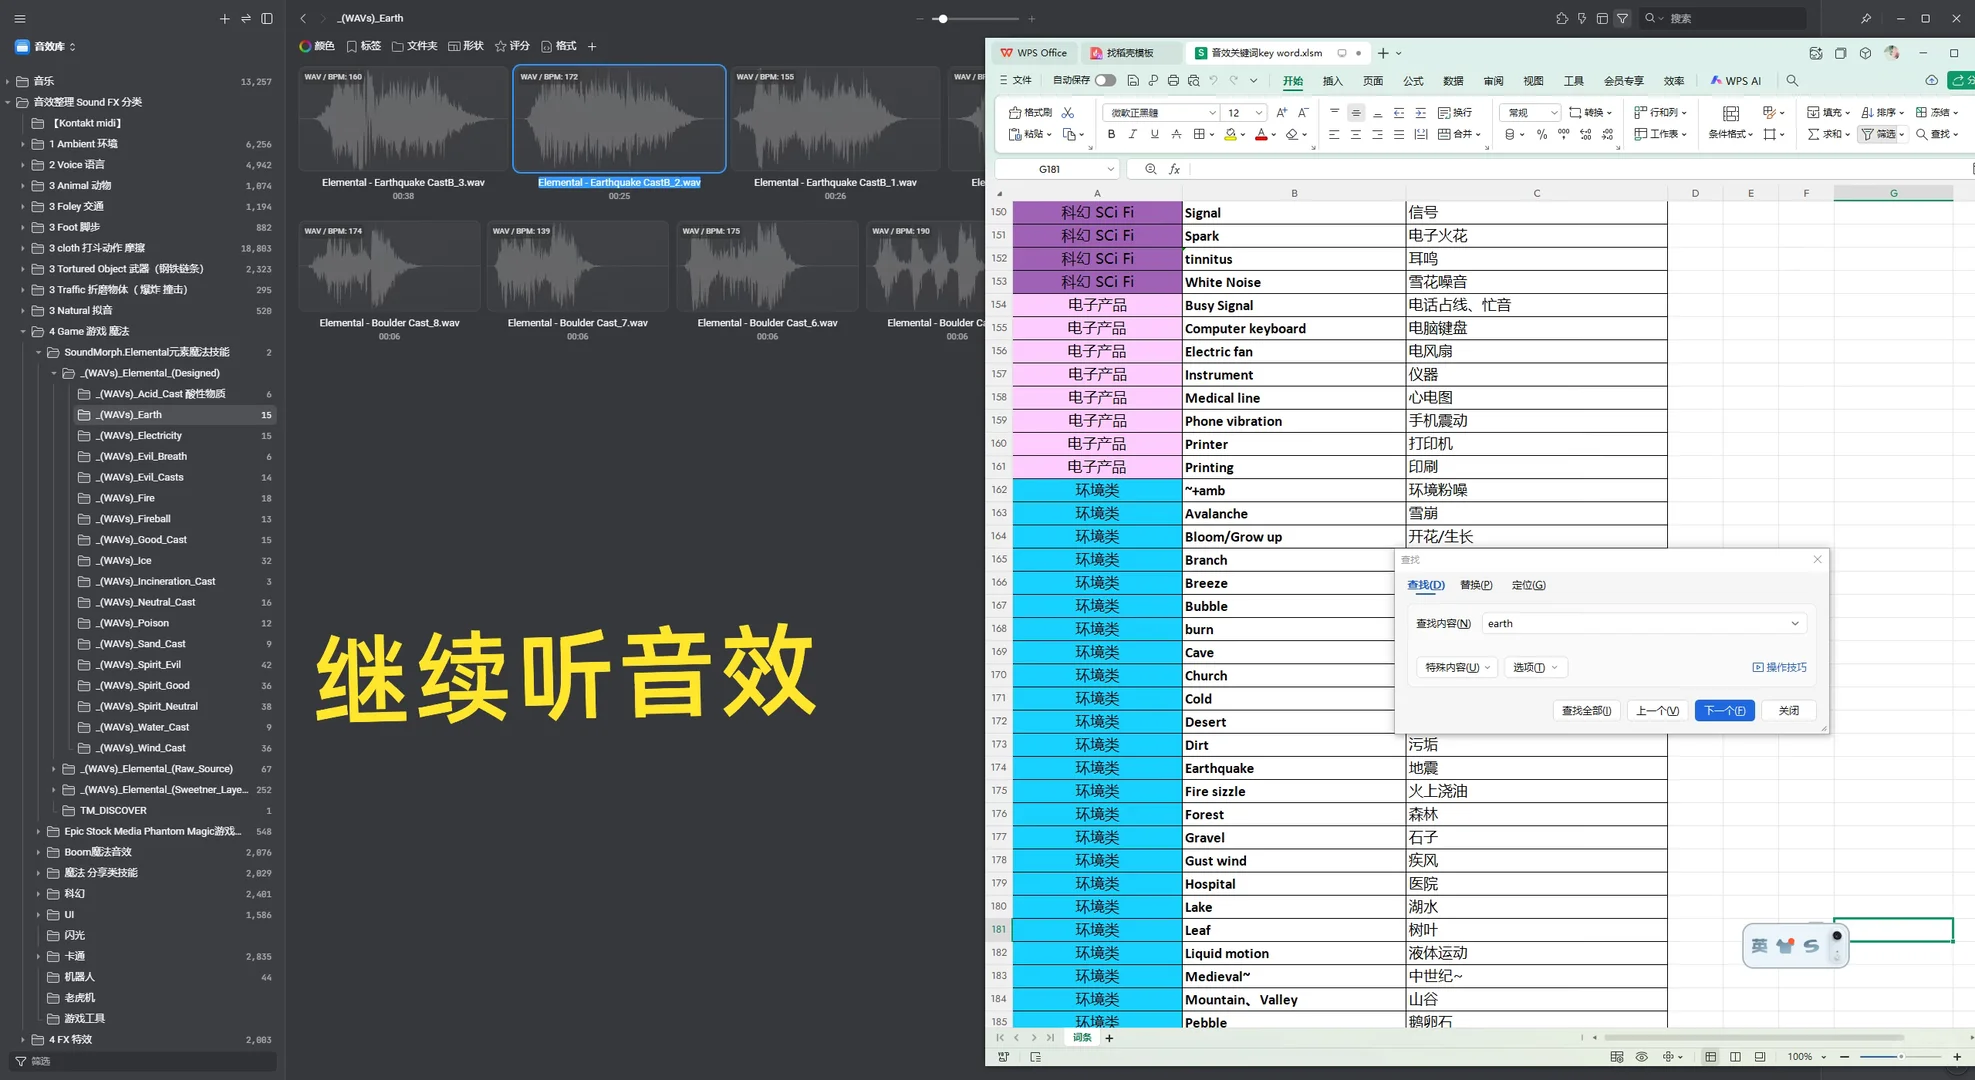Viewport: 1975px width, 1080px height.
Task: Open the search content dropdown showing earth
Action: [1794, 623]
